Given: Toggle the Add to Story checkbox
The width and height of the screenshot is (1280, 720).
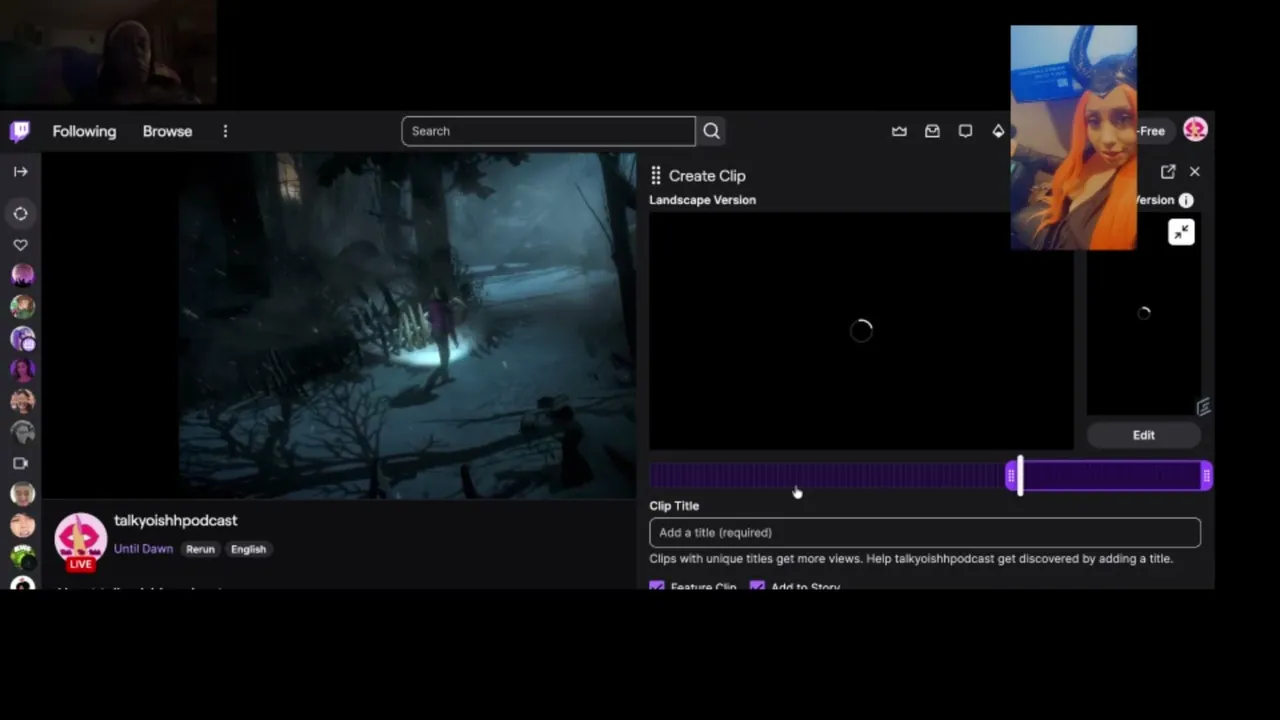Looking at the screenshot, I should point(757,586).
